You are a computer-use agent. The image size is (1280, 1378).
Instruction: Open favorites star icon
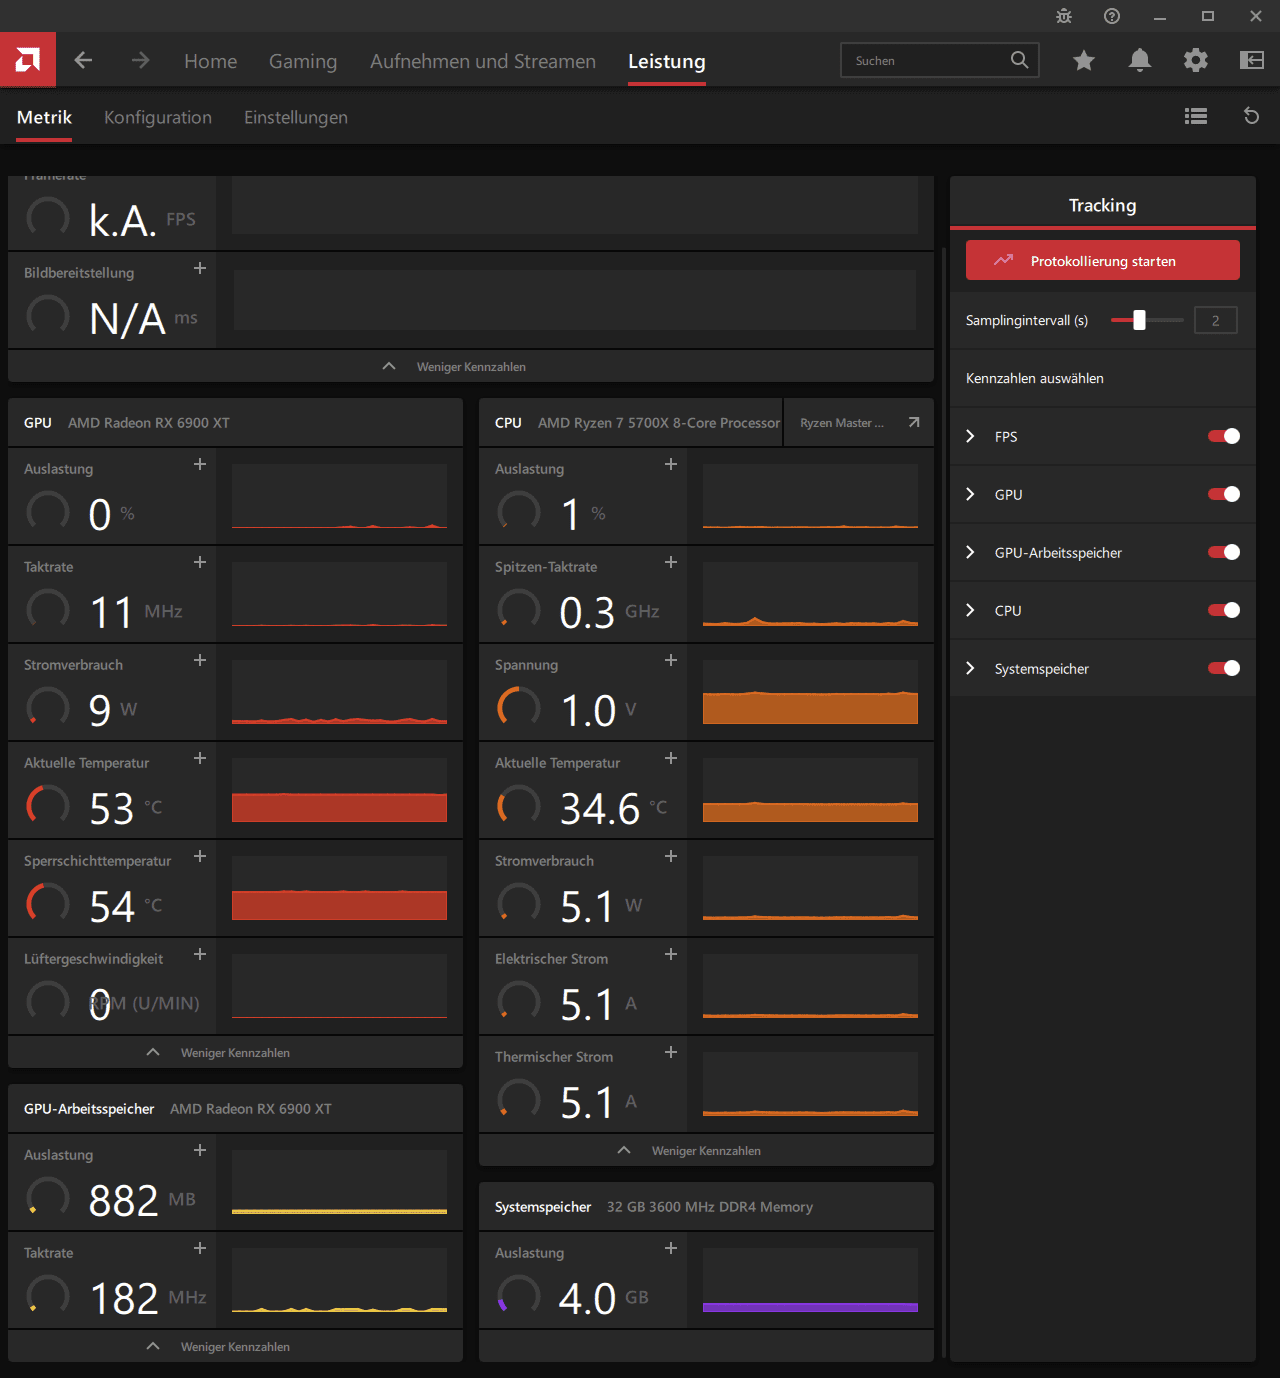click(1084, 61)
